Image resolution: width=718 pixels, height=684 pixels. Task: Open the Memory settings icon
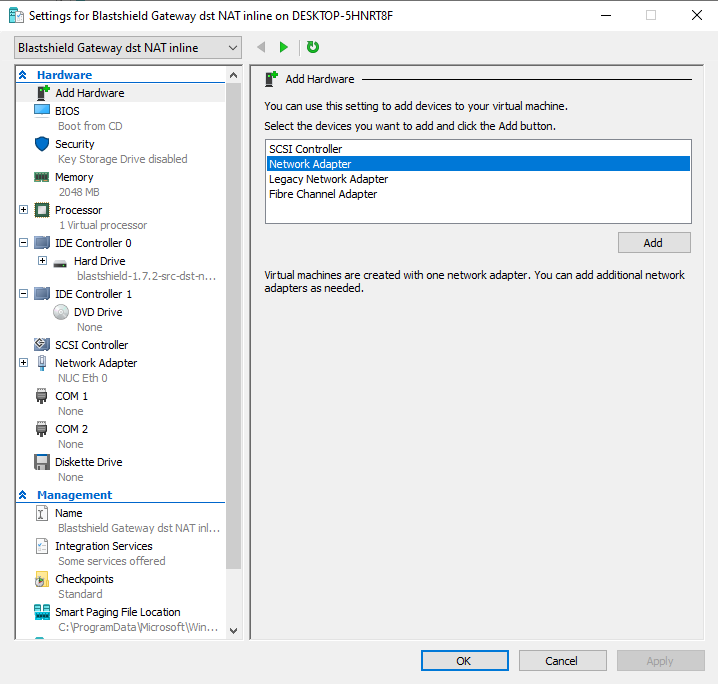pyautogui.click(x=42, y=177)
